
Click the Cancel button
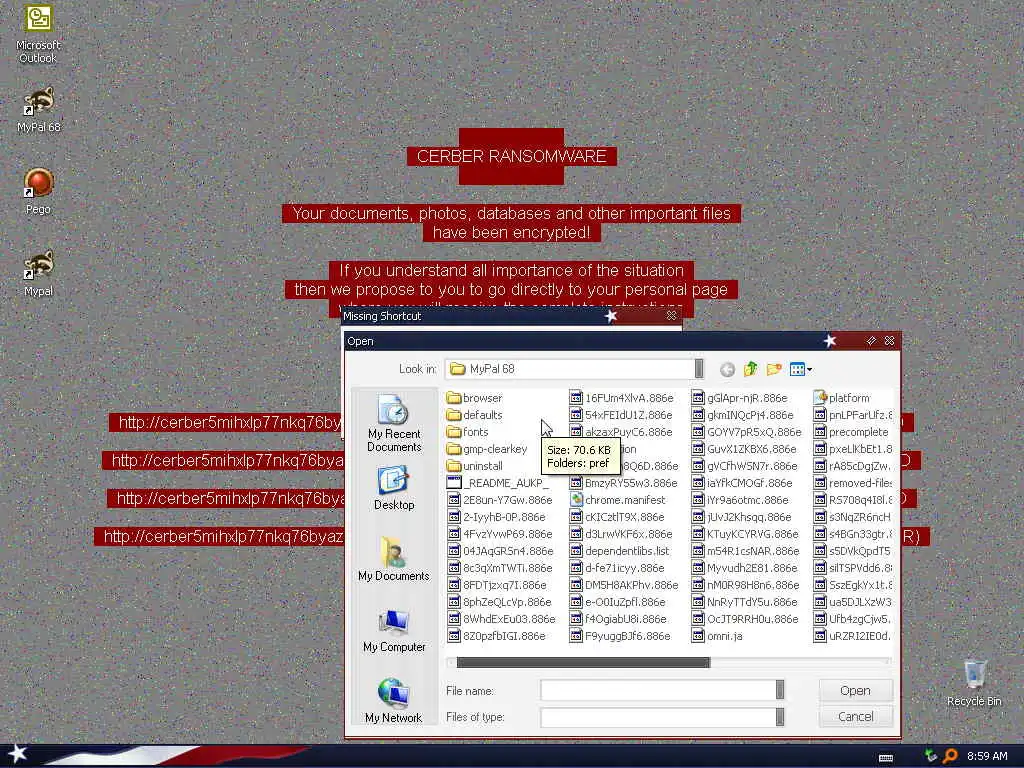point(855,716)
